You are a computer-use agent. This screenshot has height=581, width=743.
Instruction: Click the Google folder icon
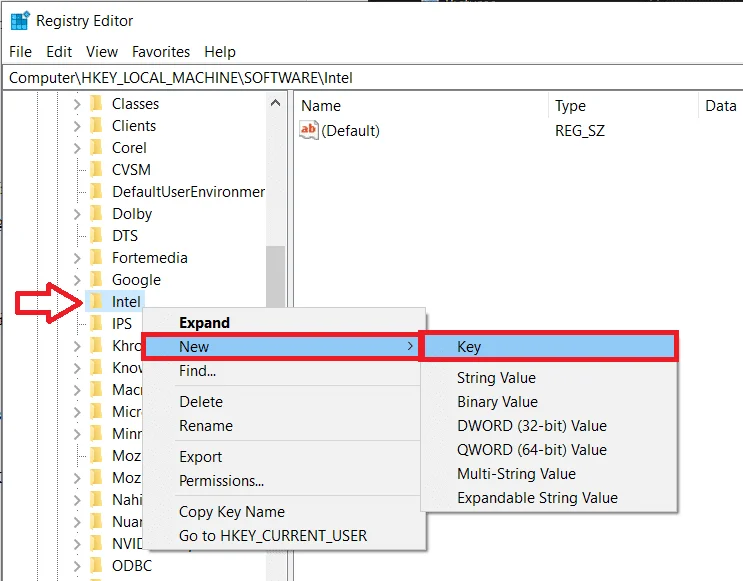point(96,279)
